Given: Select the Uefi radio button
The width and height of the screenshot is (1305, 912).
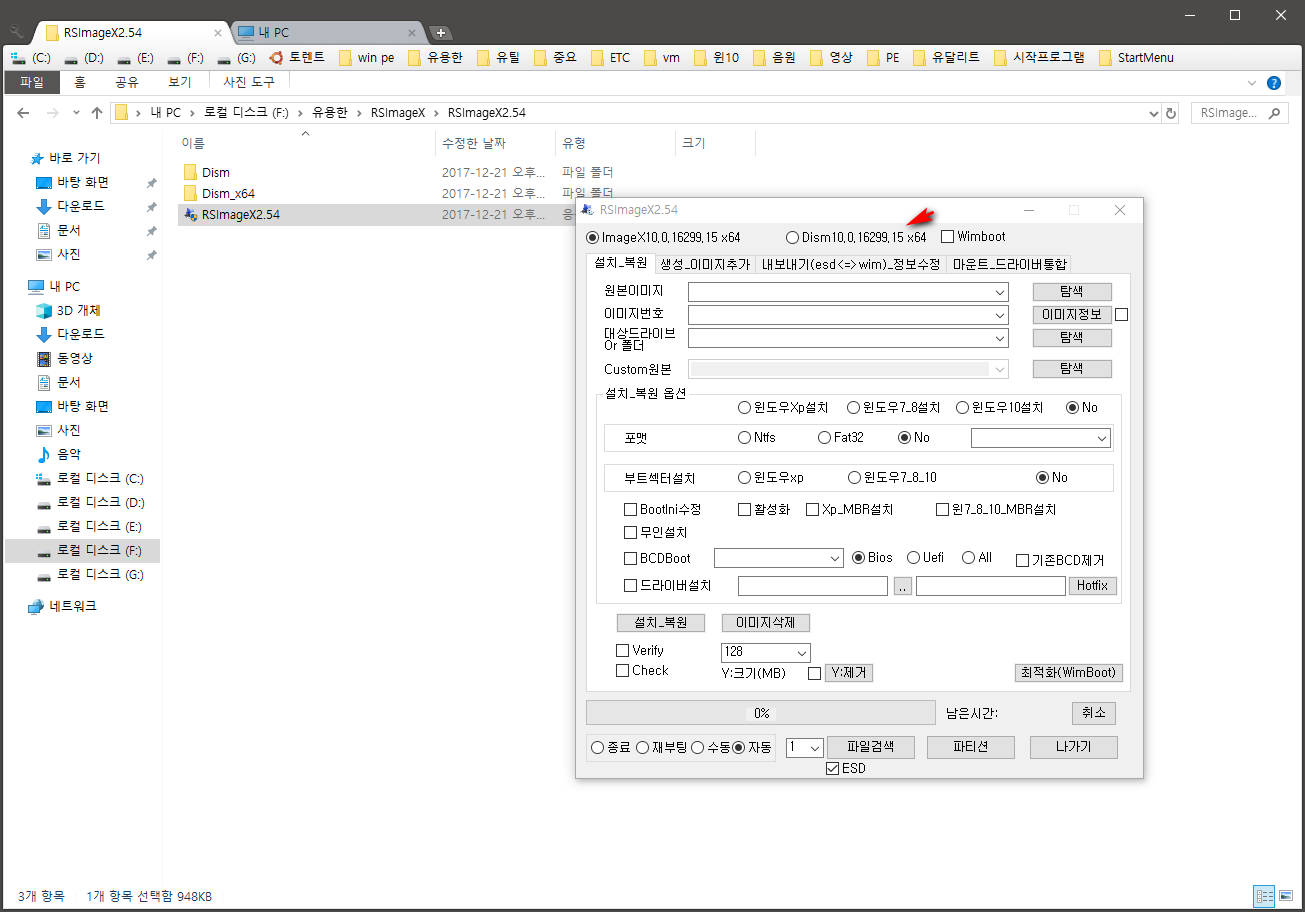Looking at the screenshot, I should (x=914, y=557).
